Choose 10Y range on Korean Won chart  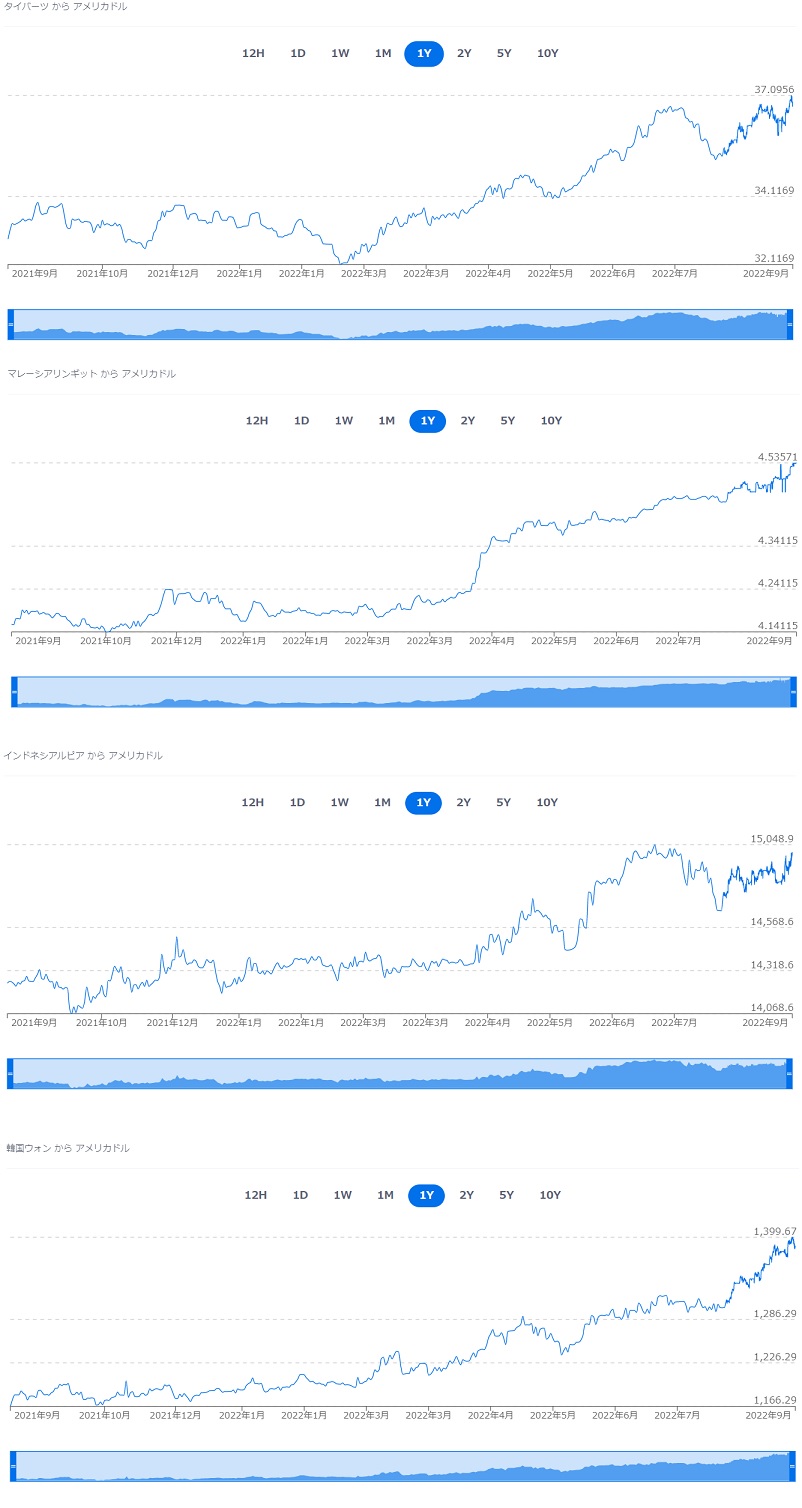click(x=550, y=1196)
